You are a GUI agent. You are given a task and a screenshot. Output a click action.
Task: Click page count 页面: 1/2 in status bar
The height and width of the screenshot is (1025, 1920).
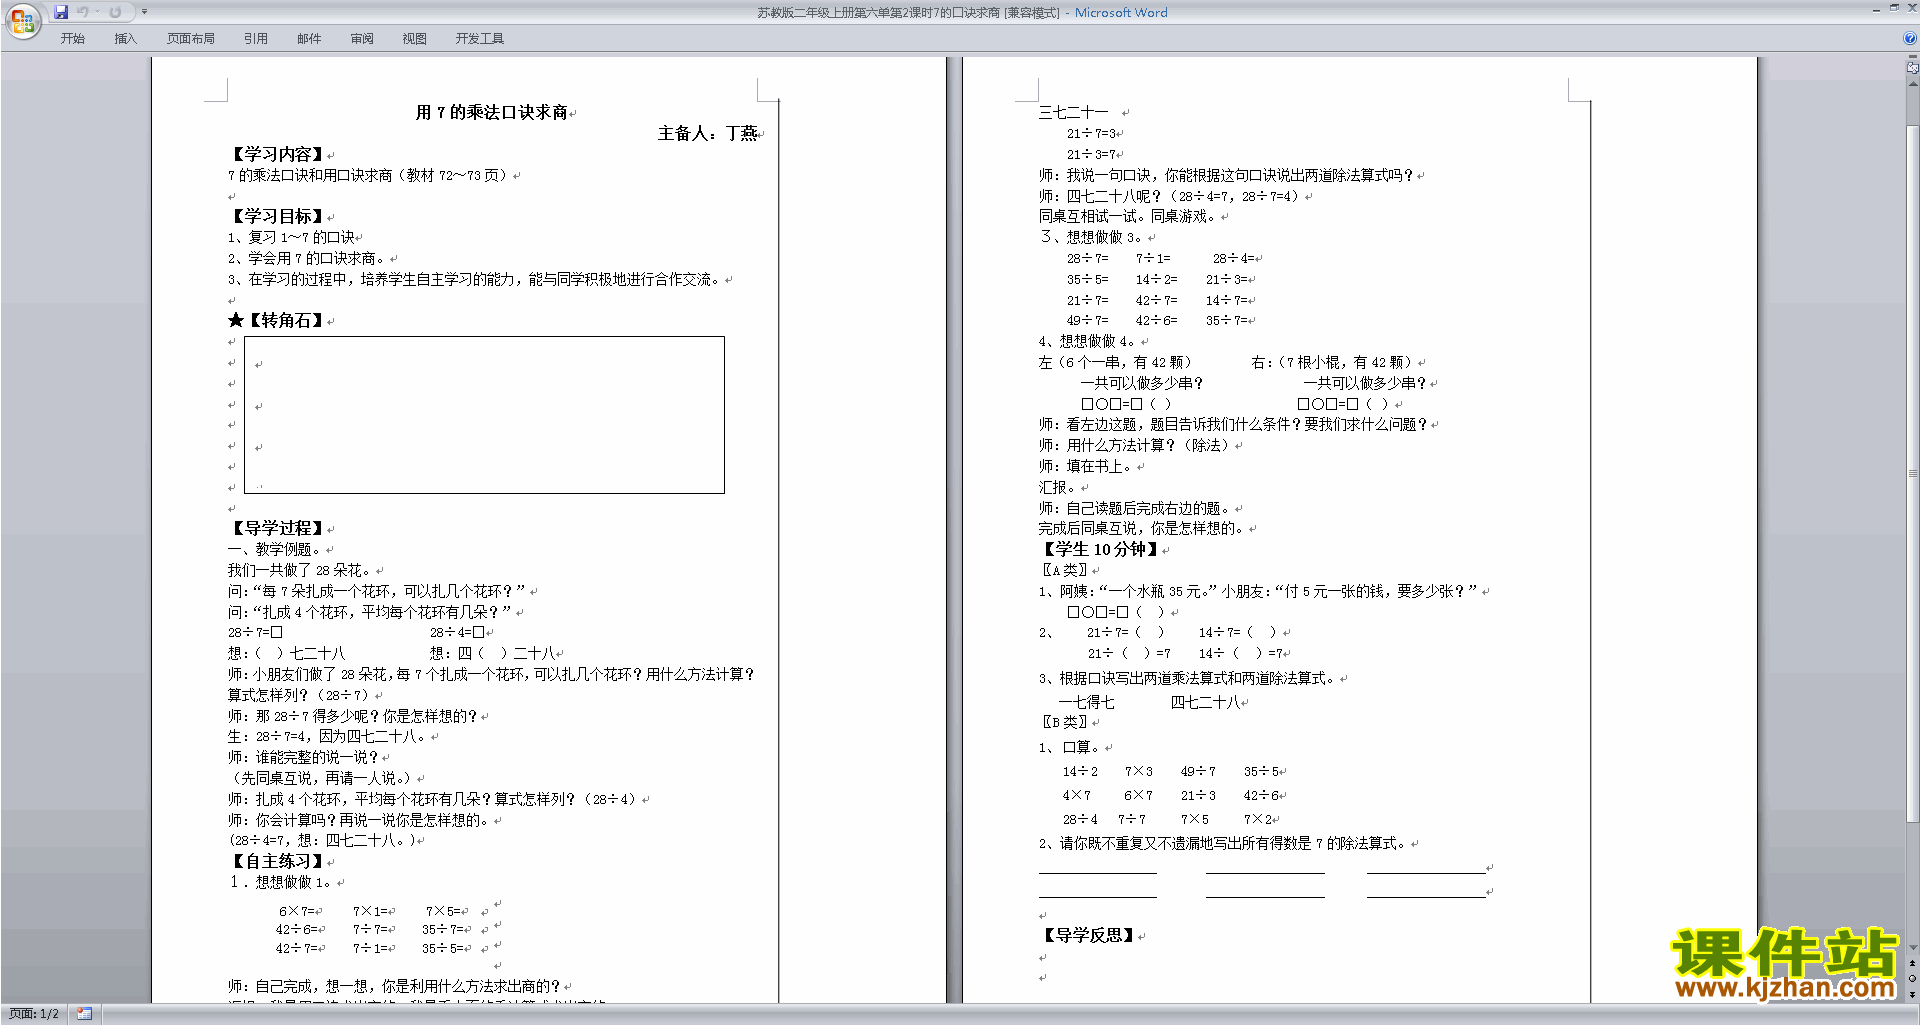coord(34,1014)
